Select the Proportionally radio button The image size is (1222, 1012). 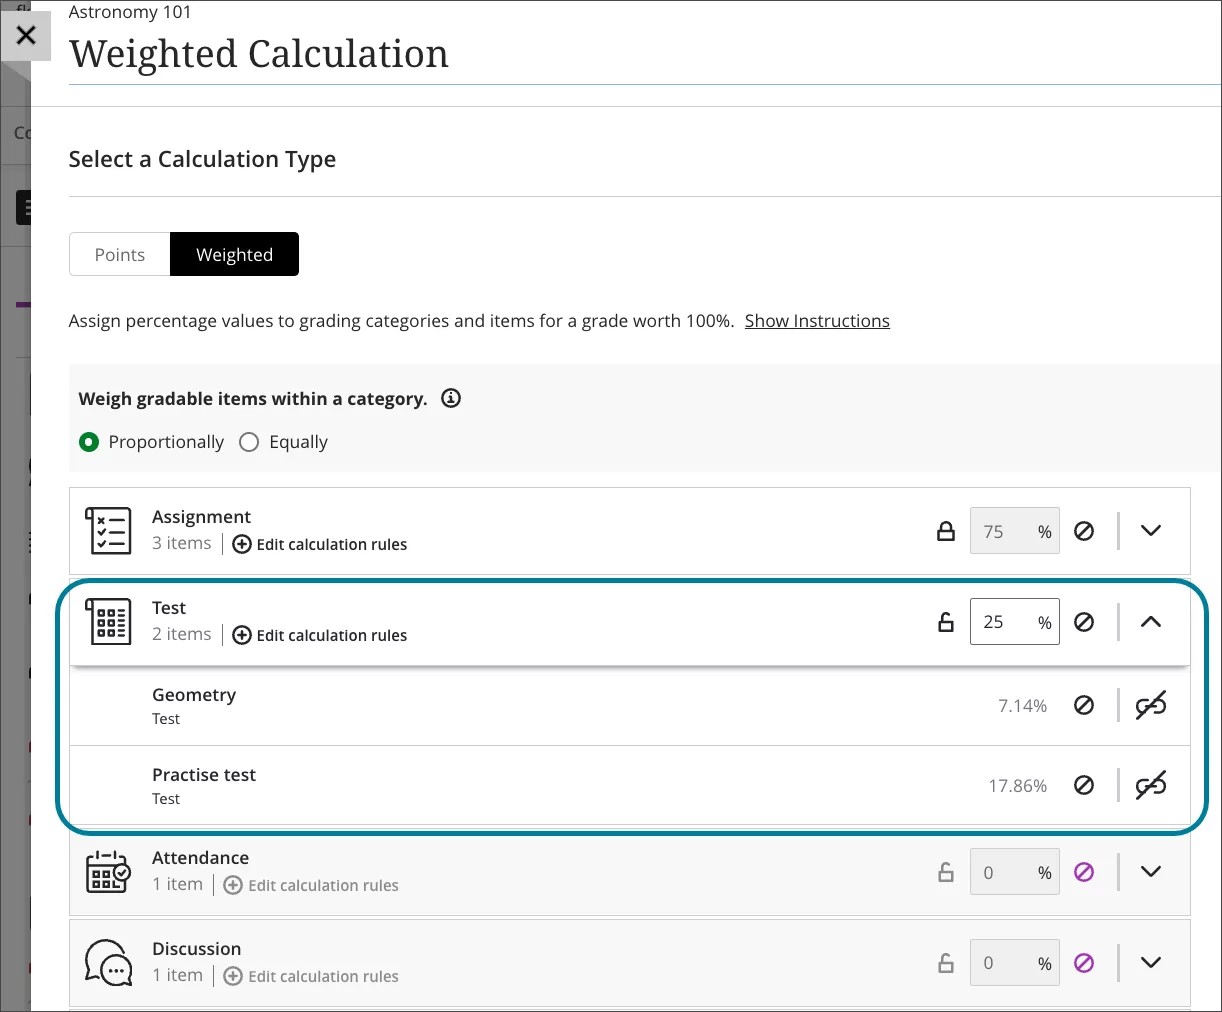tap(88, 441)
